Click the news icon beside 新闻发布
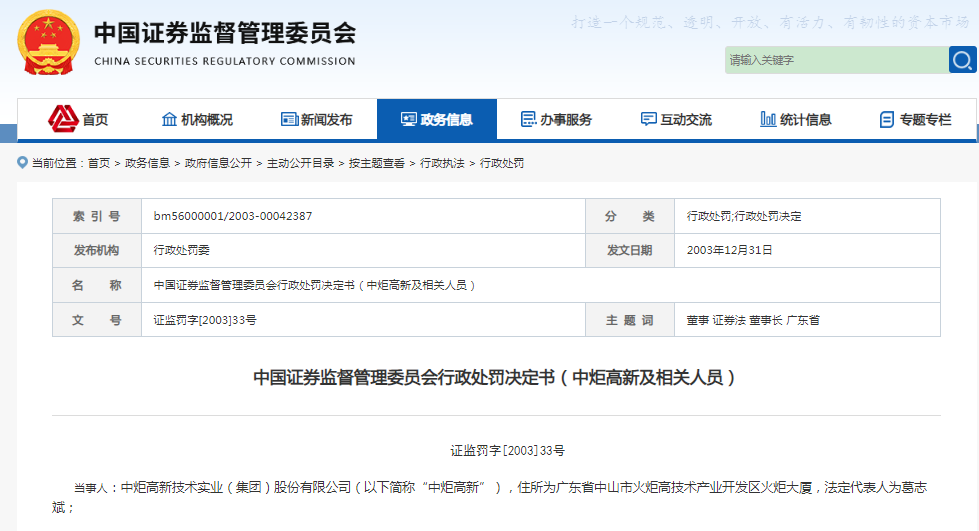 289,119
